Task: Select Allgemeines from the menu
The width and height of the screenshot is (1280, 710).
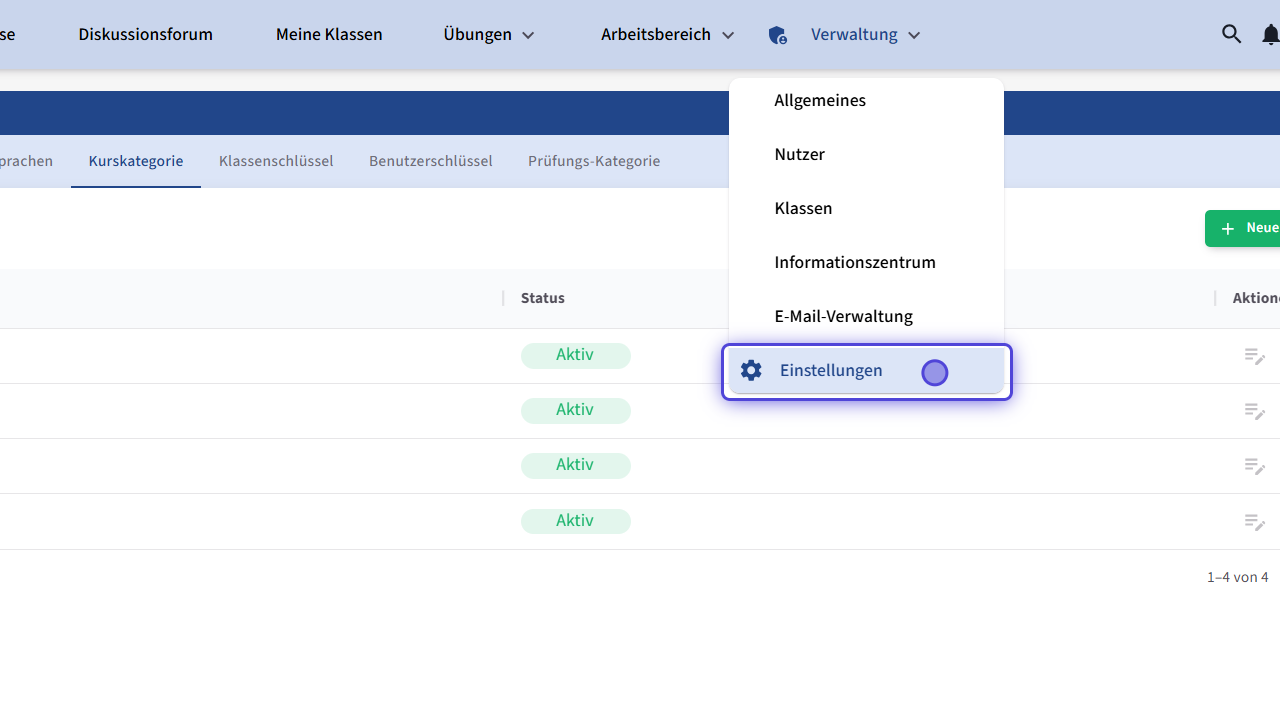Action: 820,100
